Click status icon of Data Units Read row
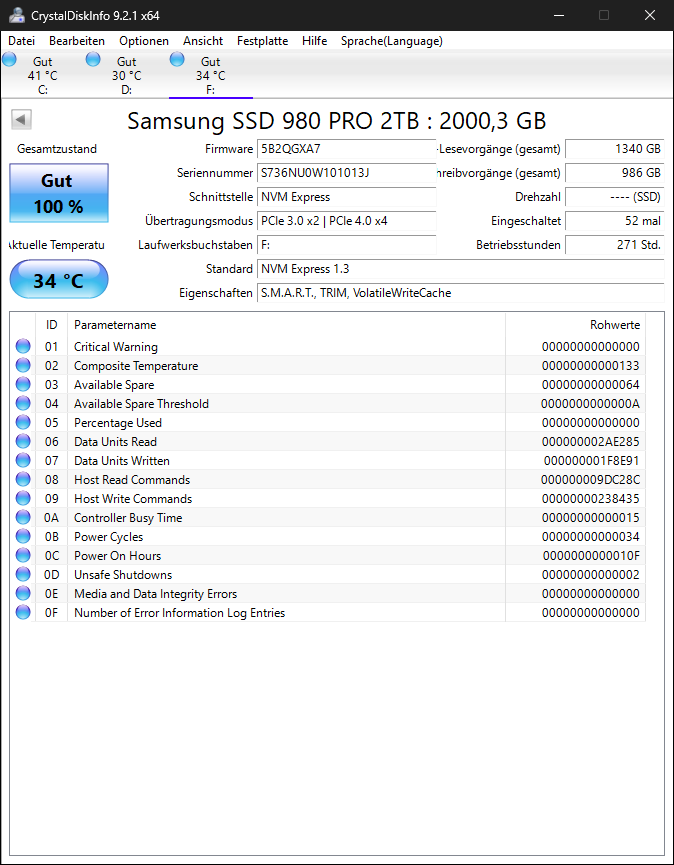 click(23, 441)
